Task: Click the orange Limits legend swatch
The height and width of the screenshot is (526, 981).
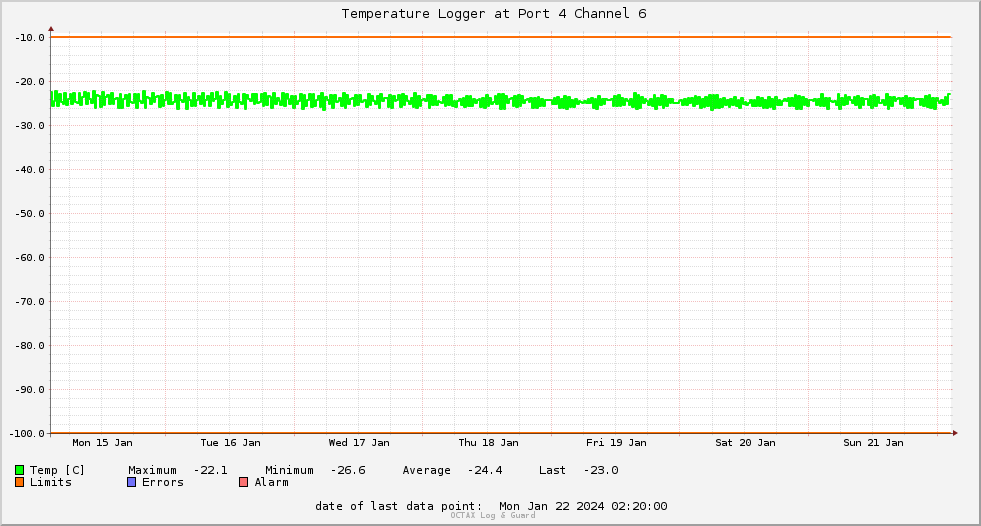Action: click(x=19, y=482)
